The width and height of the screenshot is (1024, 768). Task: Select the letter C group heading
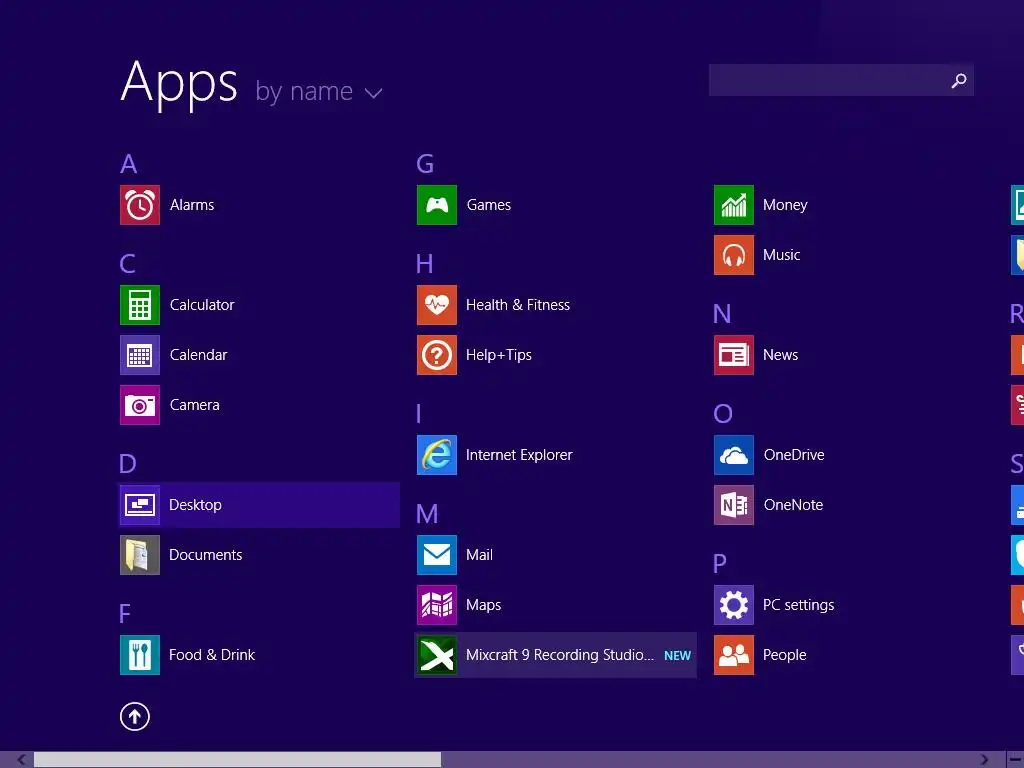[128, 264]
